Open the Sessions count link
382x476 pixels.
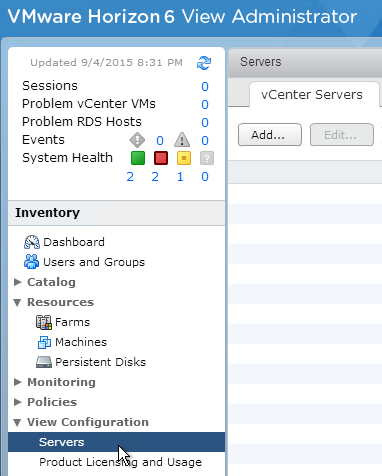click(x=205, y=87)
